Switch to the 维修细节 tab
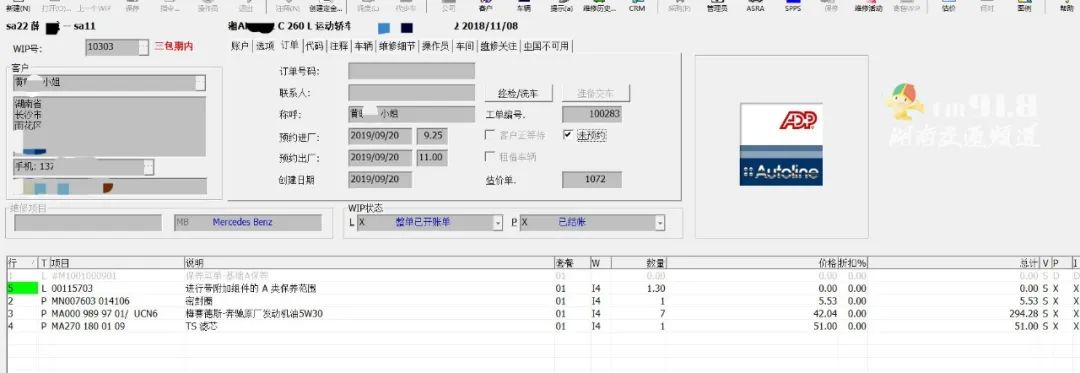The image size is (1080, 373). point(397,46)
